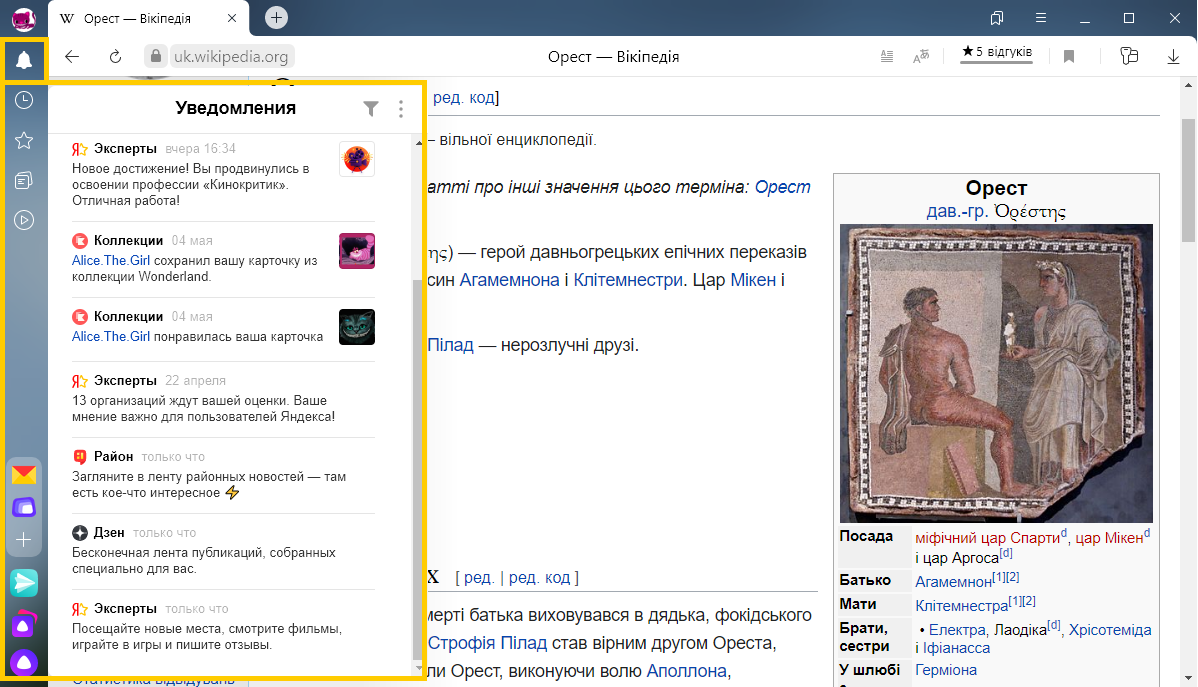
Task: Open the Строфія link
Action: (x=463, y=643)
